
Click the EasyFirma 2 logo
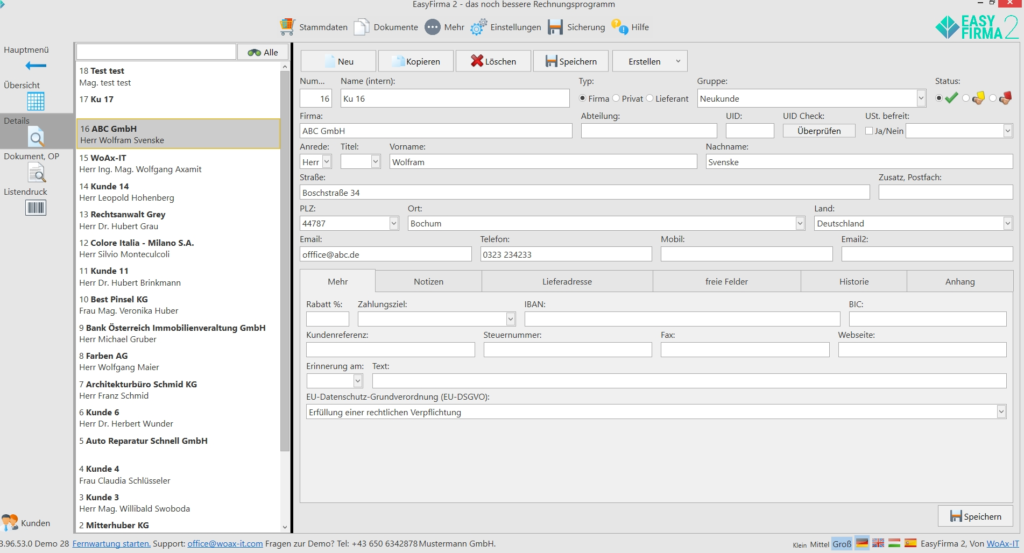(x=976, y=27)
